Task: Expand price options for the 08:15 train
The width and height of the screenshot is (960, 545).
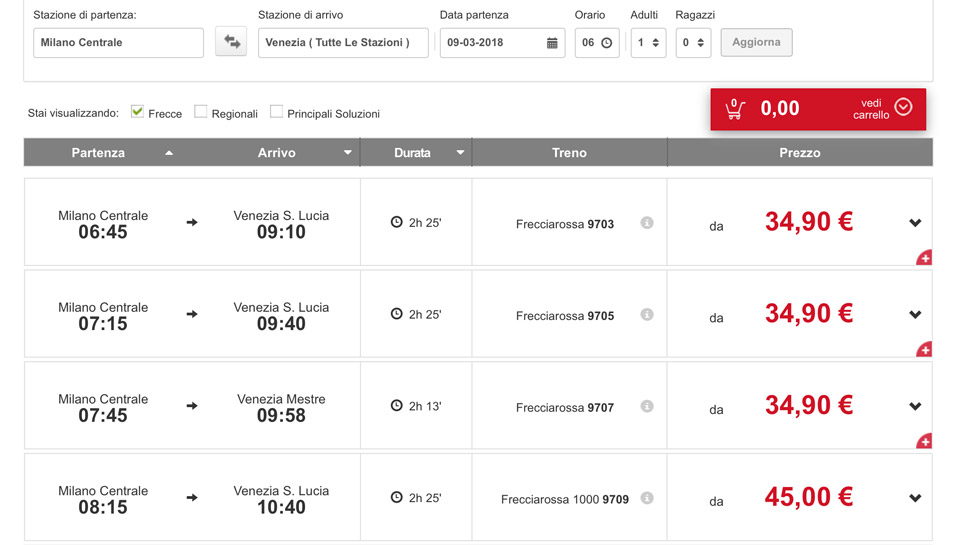Action: (x=915, y=498)
